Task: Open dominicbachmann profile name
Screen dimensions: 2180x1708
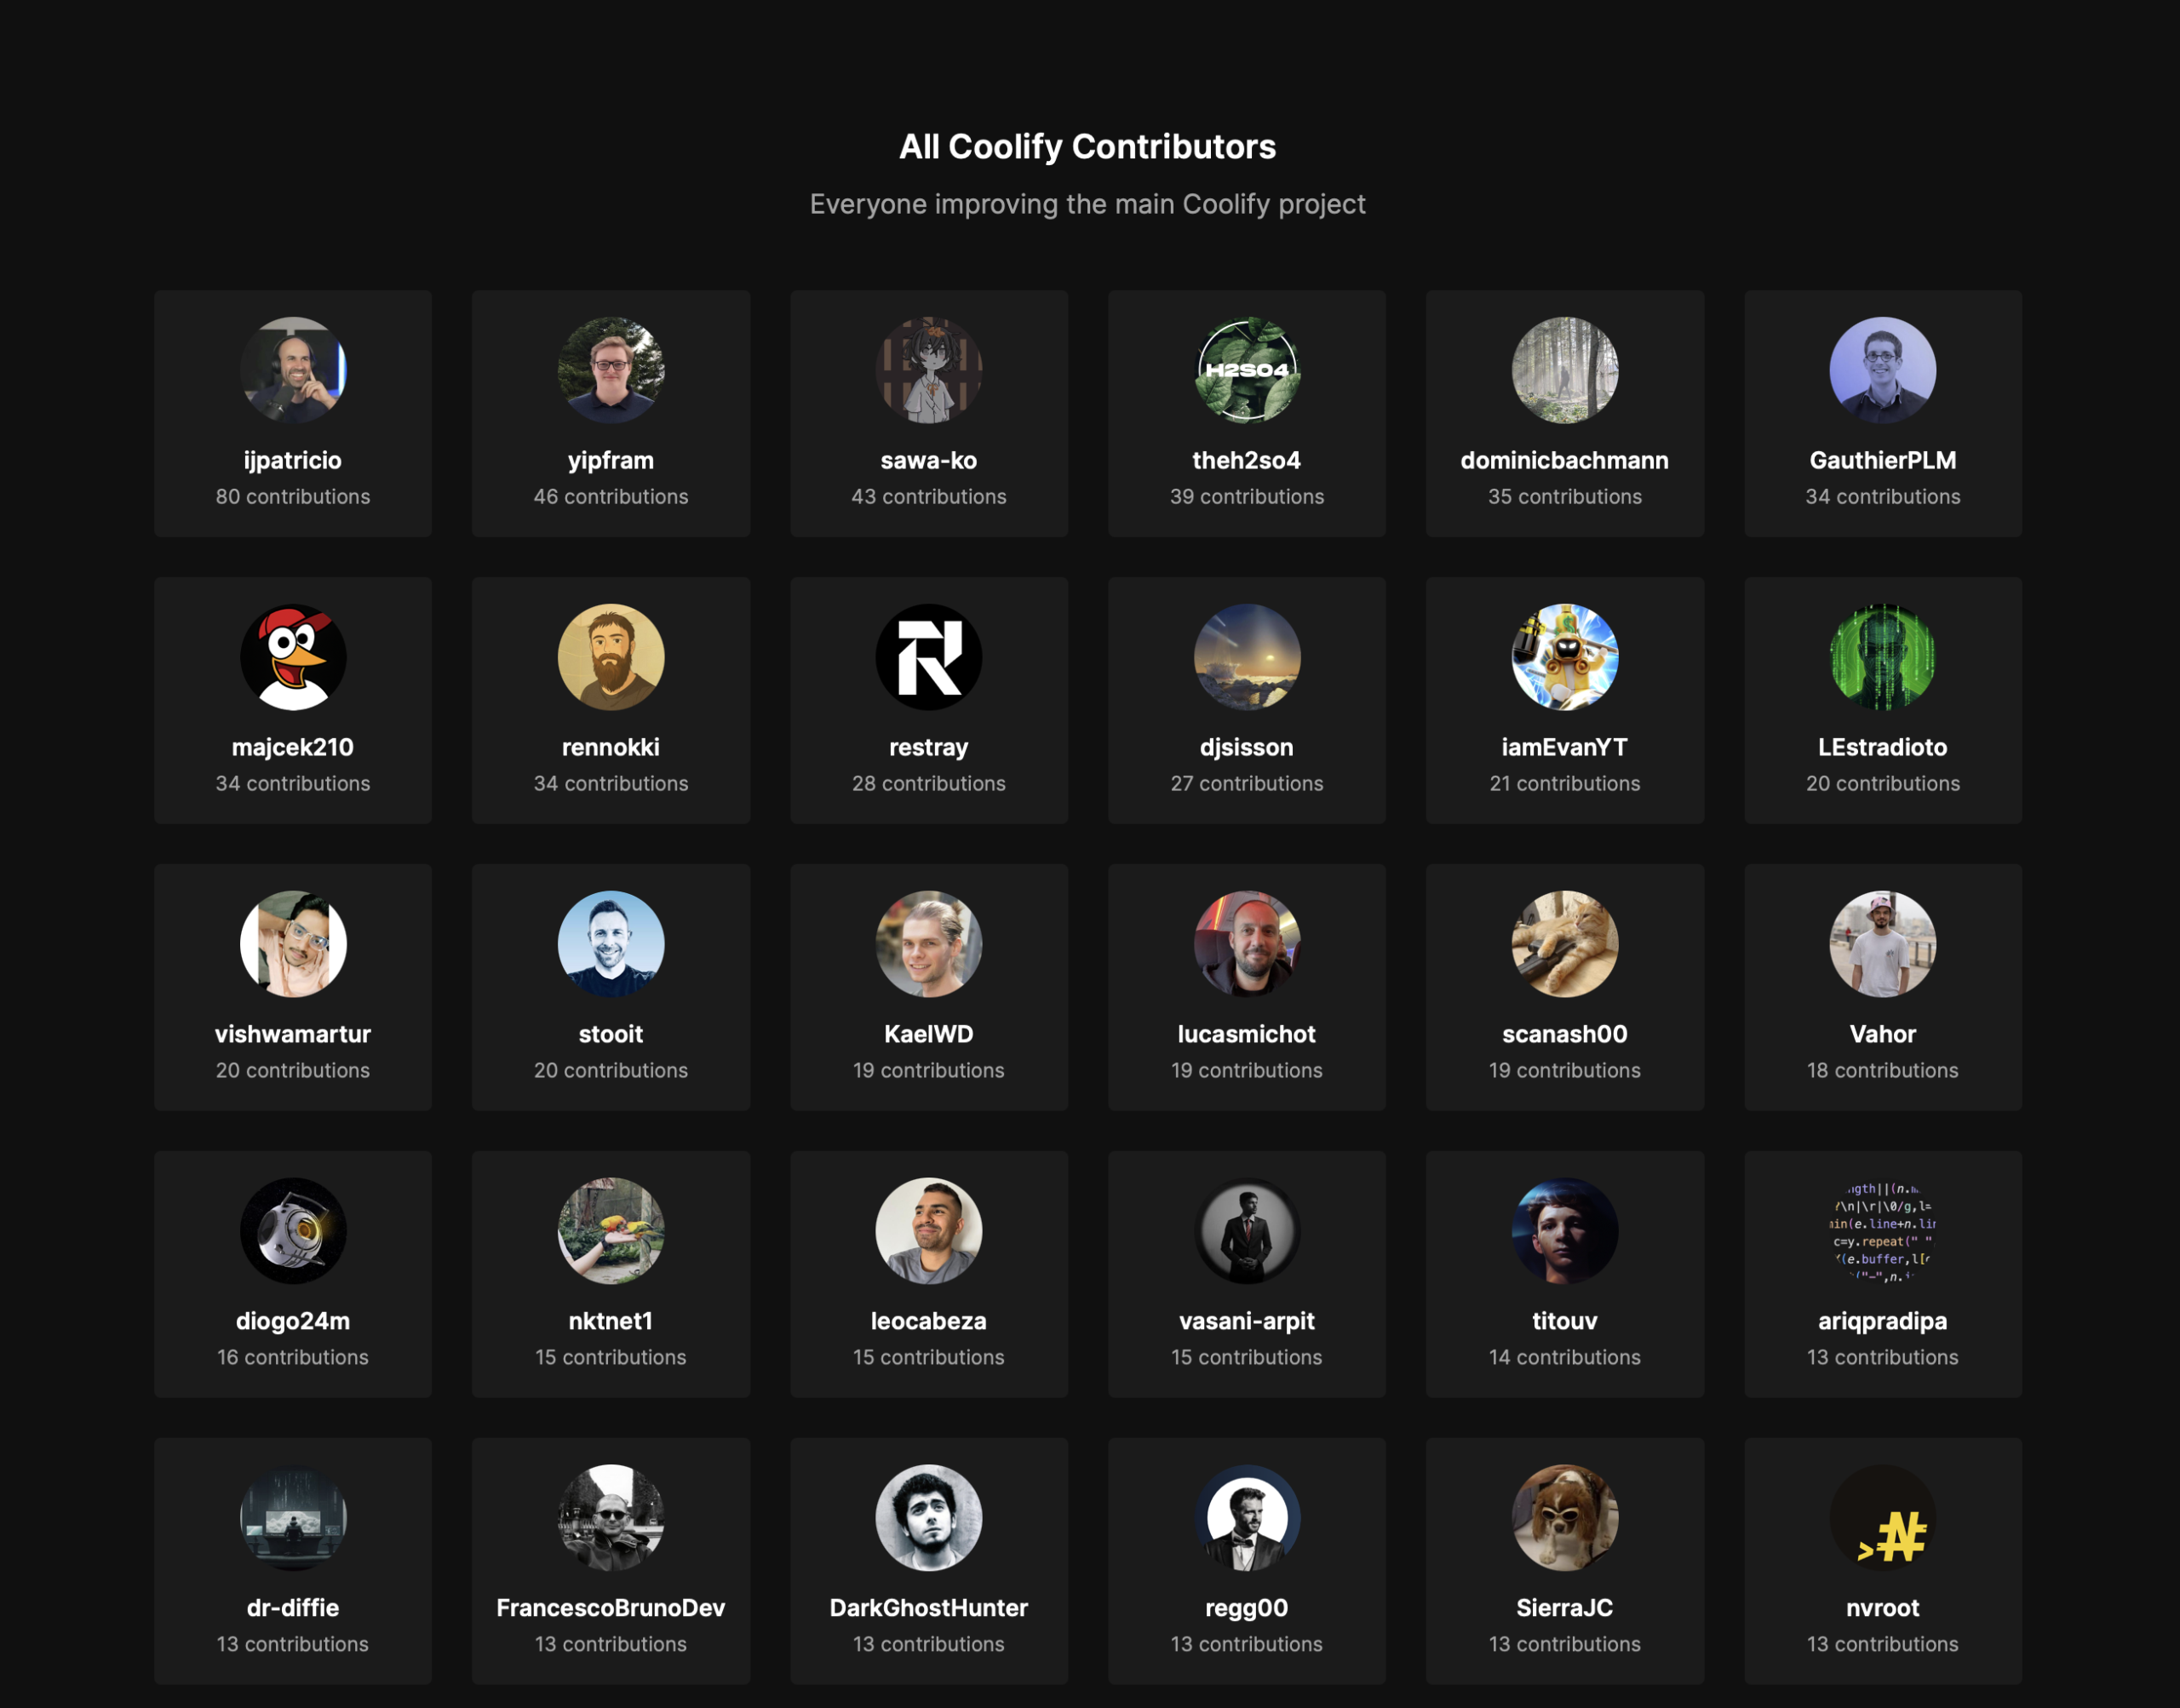Action: click(x=1564, y=460)
